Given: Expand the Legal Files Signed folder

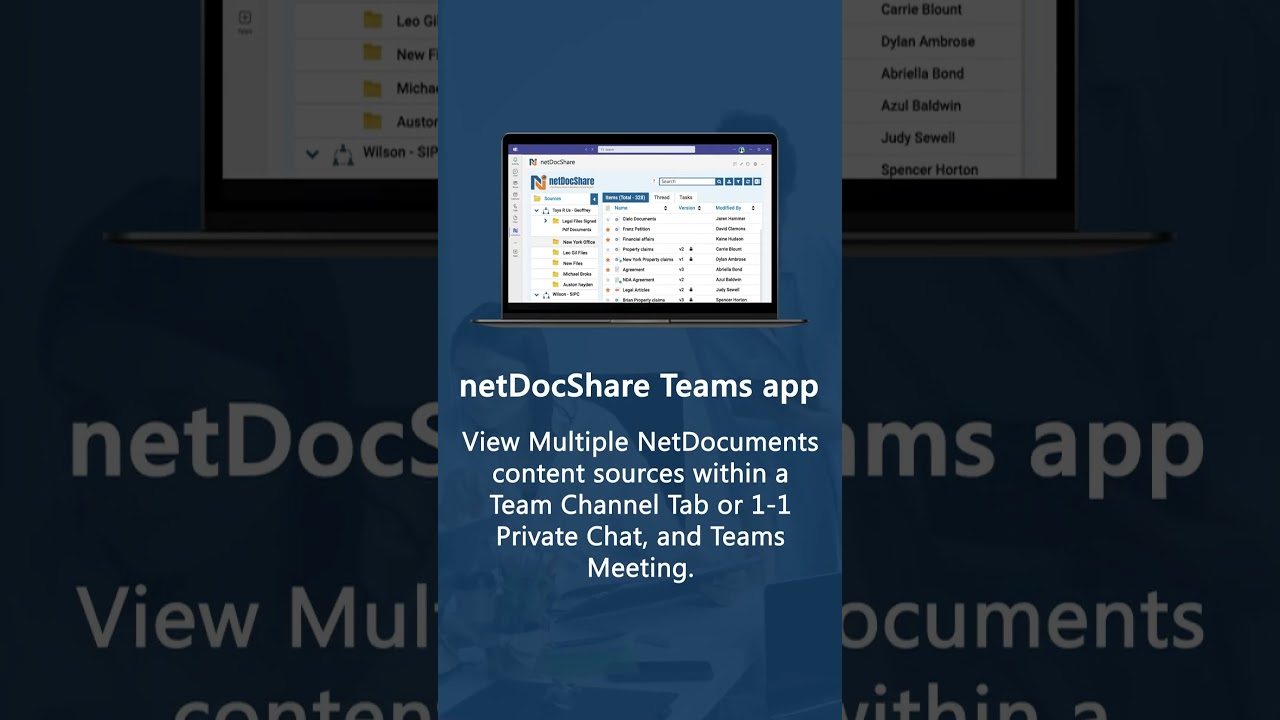Looking at the screenshot, I should click(546, 221).
